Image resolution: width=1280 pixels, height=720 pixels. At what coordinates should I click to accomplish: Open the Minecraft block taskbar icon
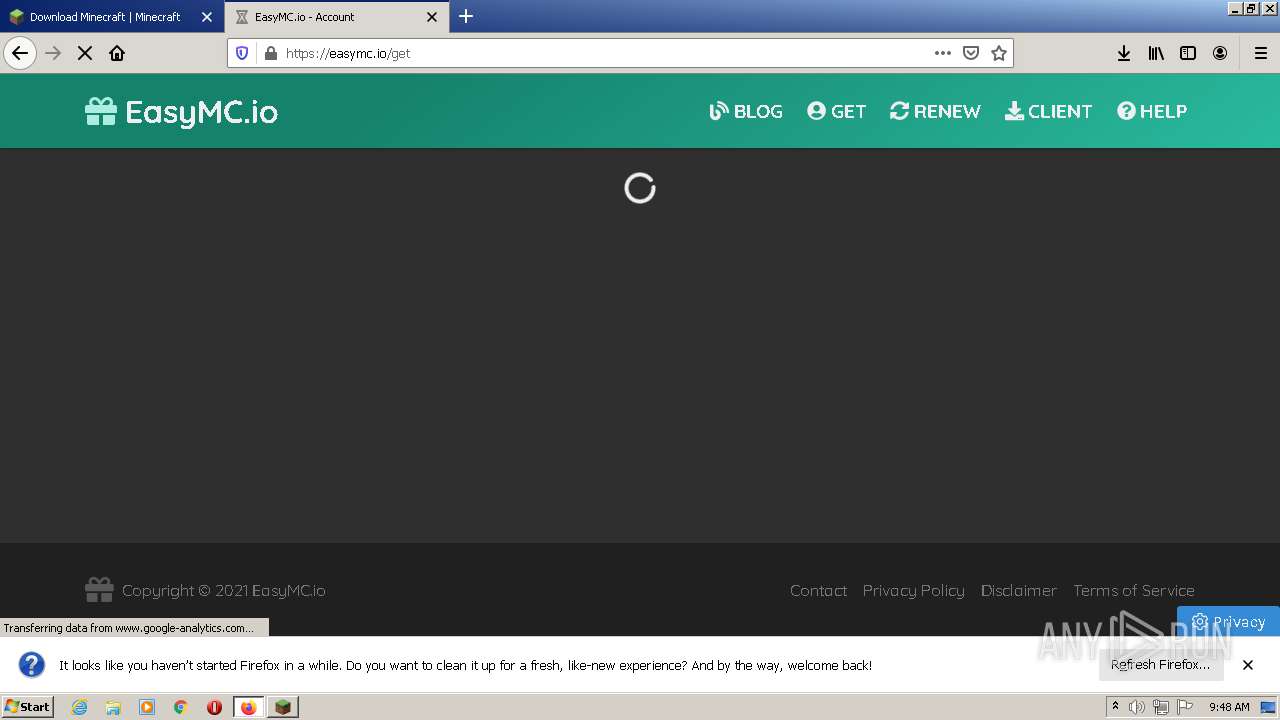click(x=283, y=707)
